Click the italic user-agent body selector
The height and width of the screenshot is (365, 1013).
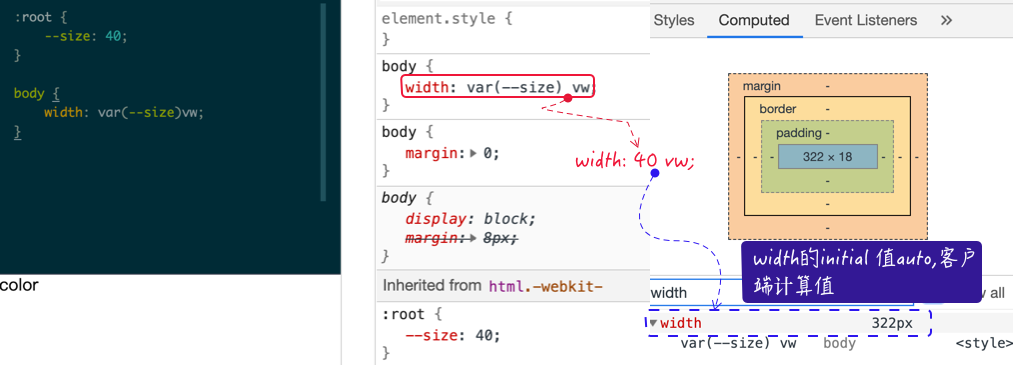tap(399, 198)
